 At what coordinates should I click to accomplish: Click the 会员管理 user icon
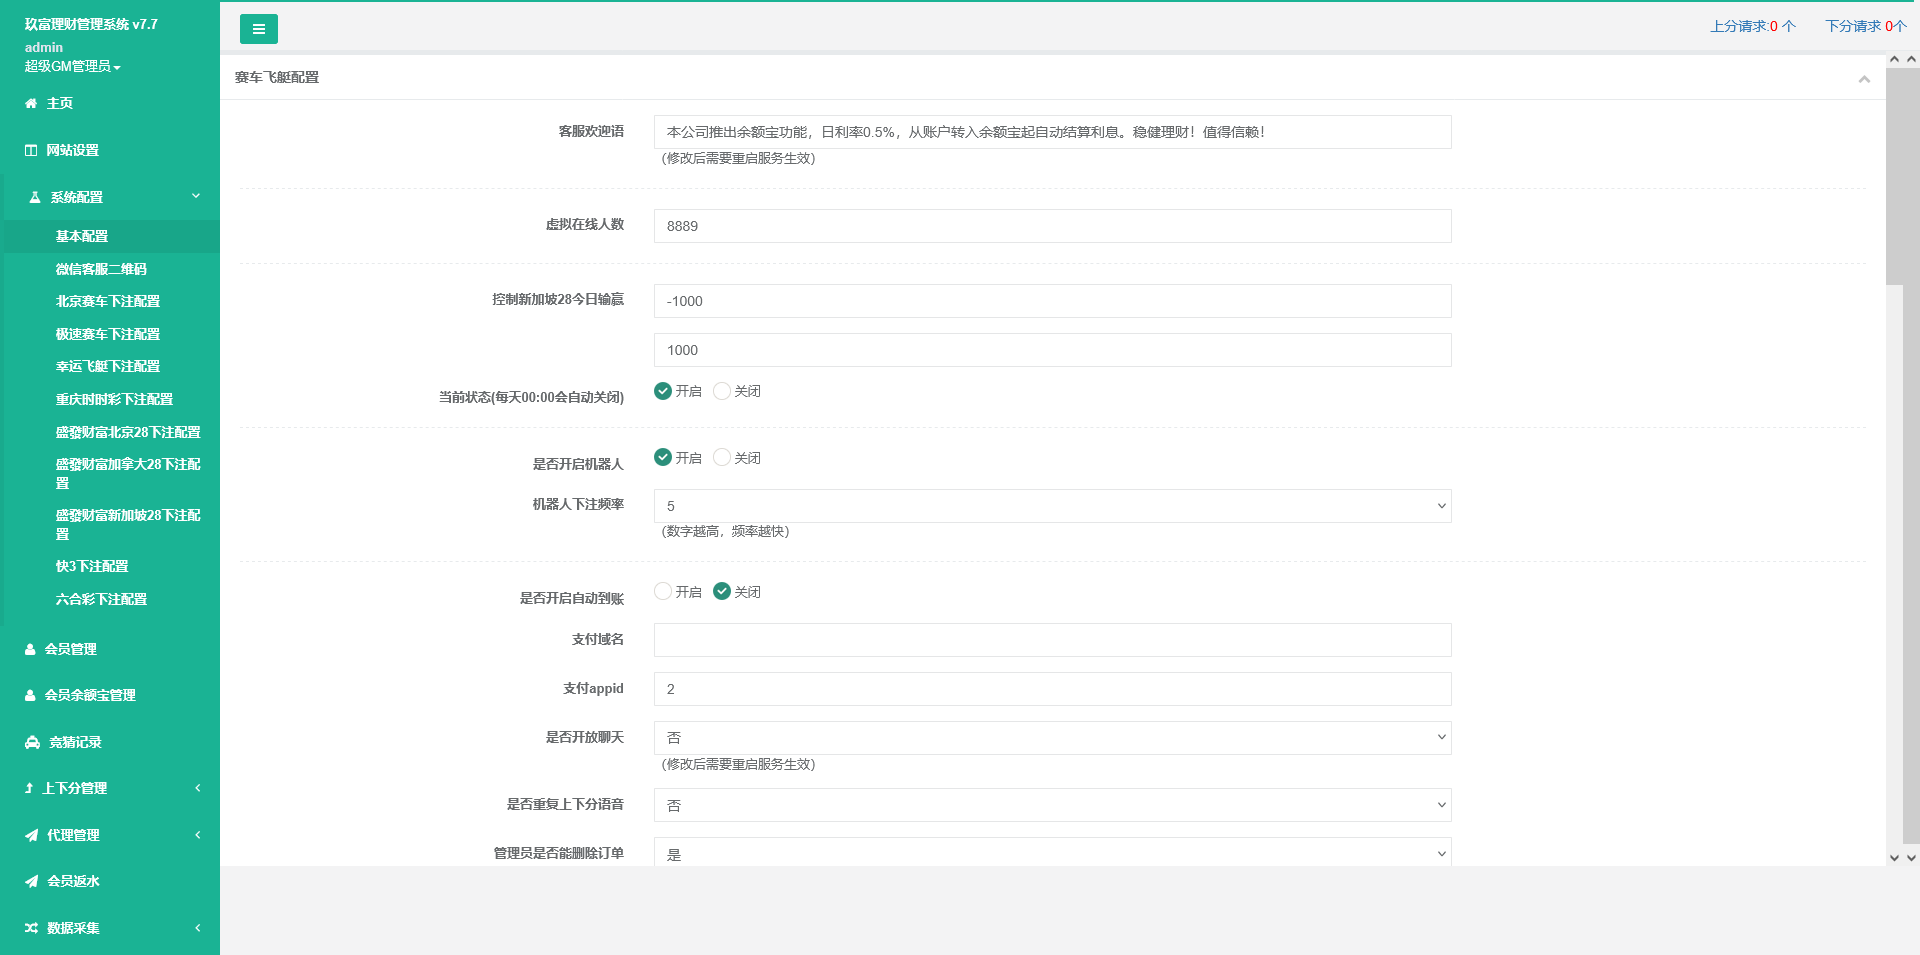(30, 649)
